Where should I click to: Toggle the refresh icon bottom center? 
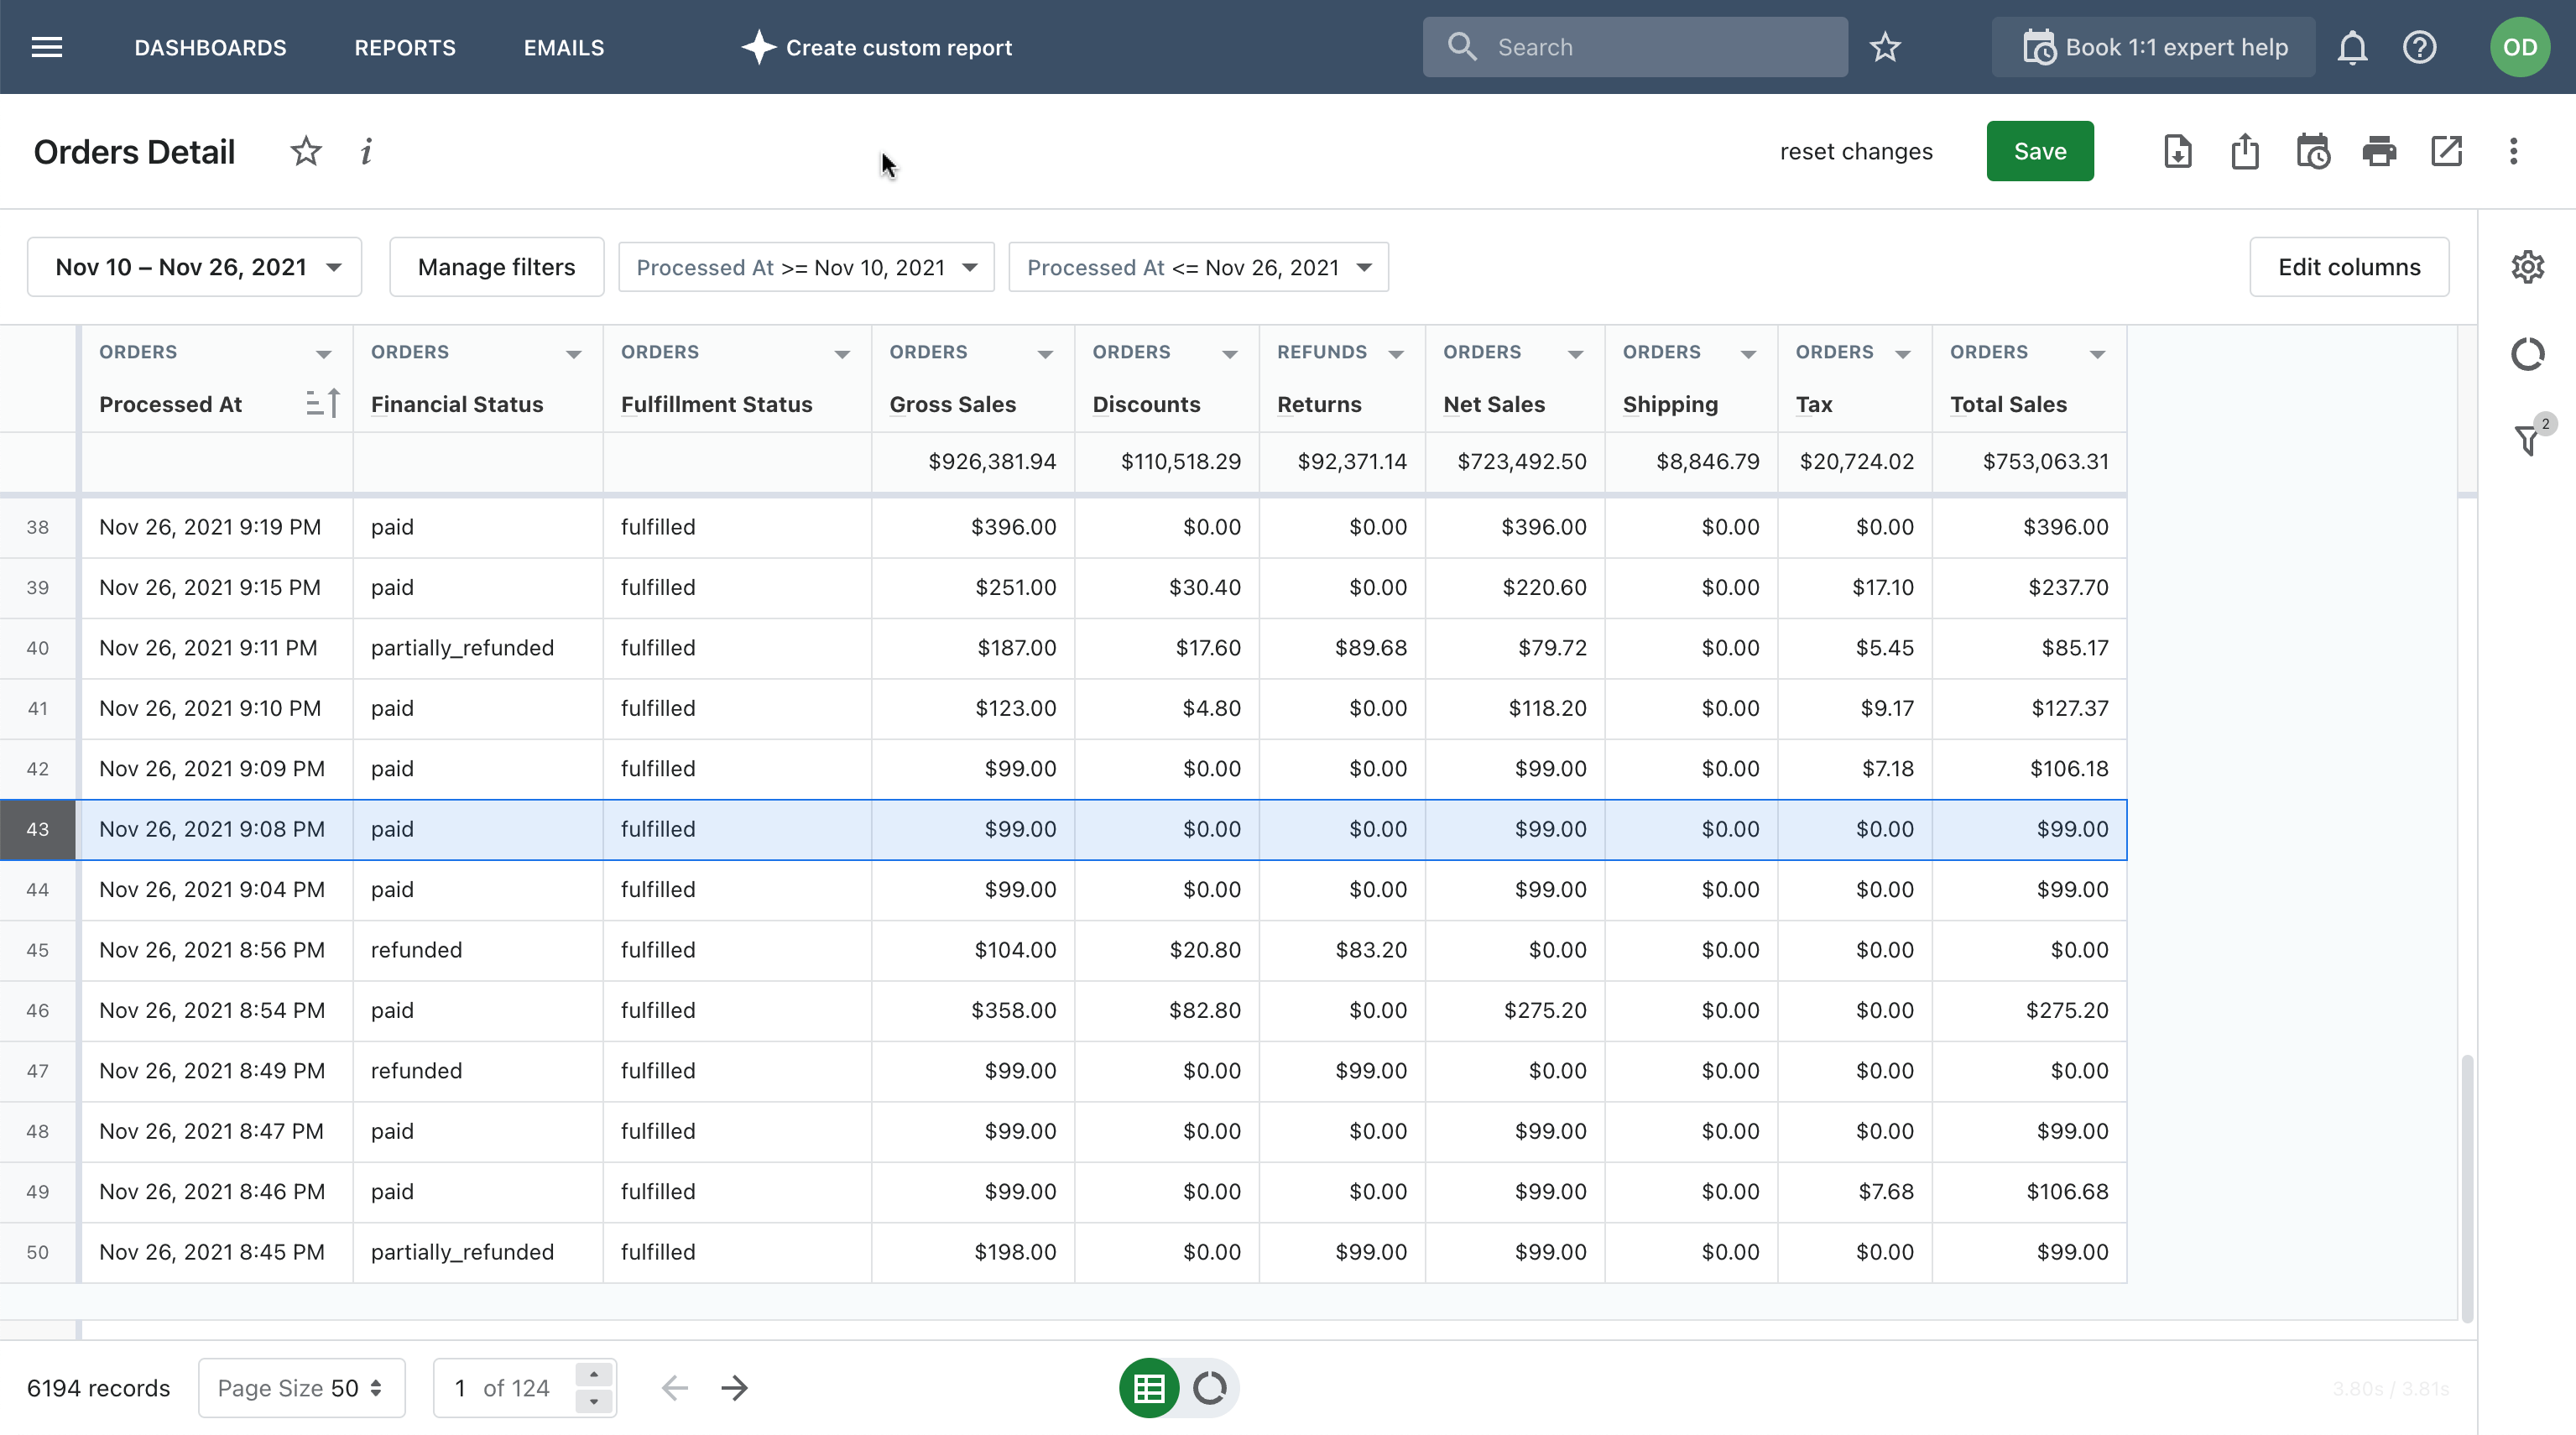pos(1207,1387)
